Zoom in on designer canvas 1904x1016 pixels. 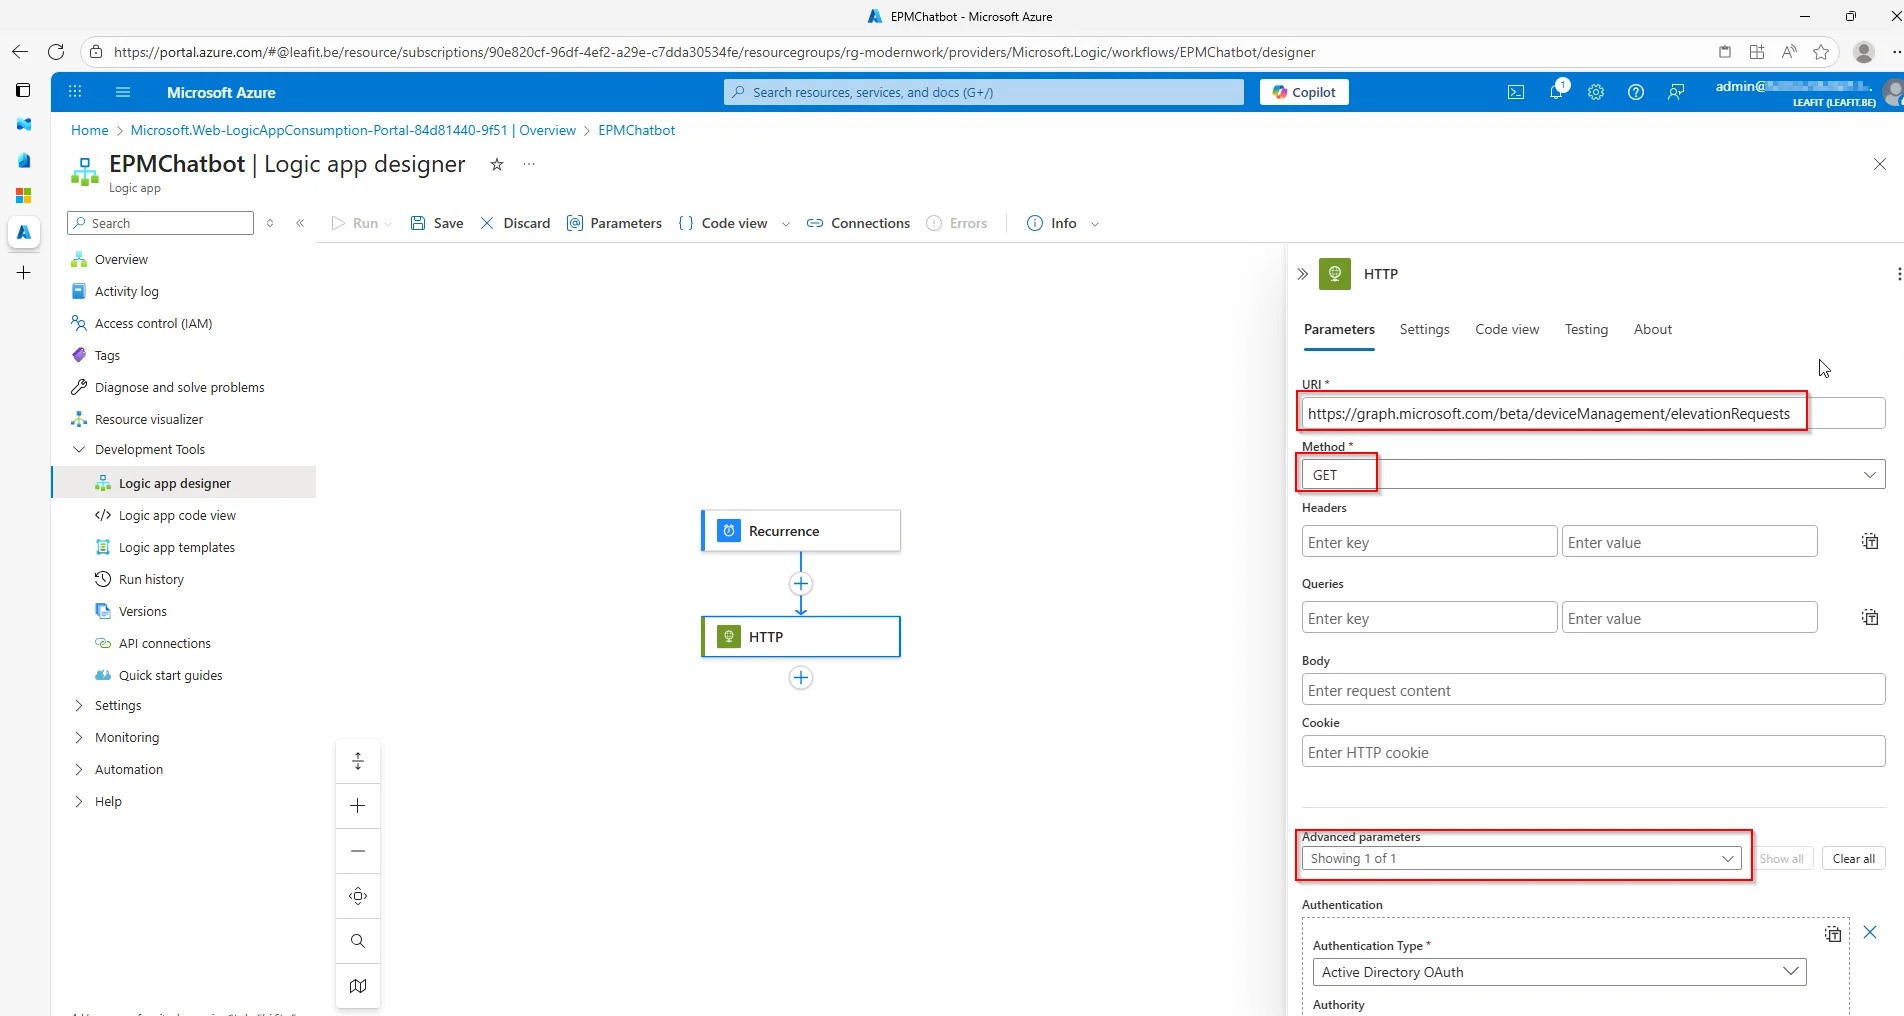point(358,806)
